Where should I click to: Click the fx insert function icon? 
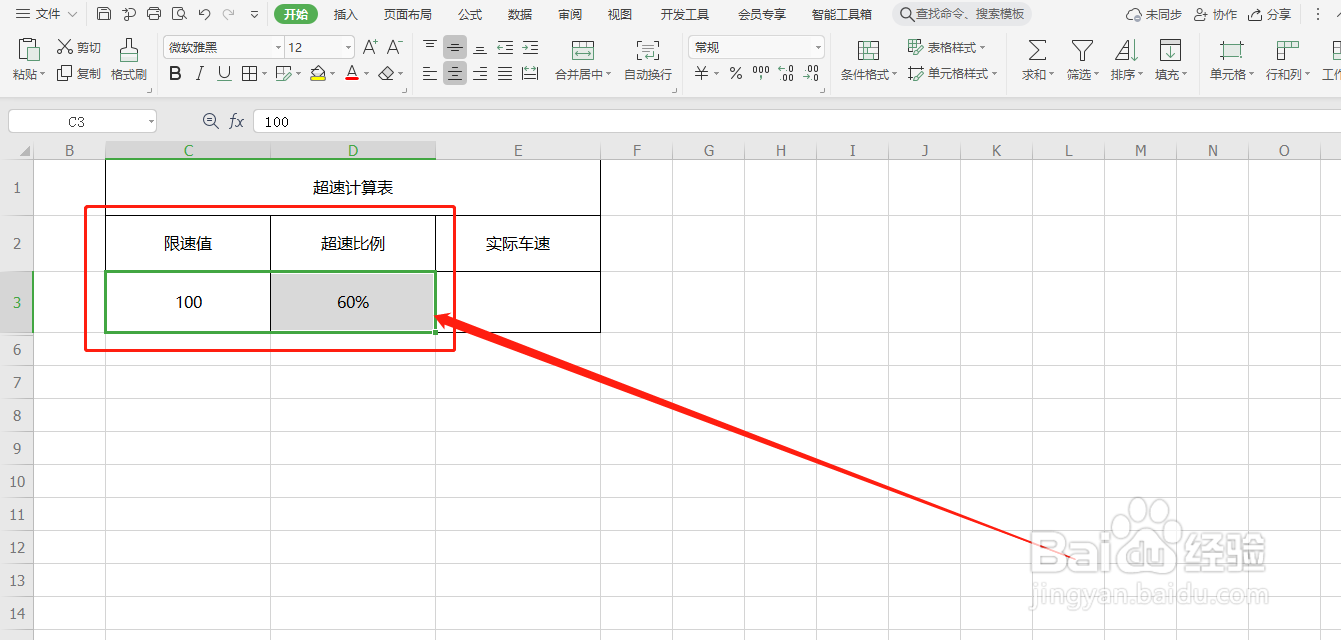[237, 121]
